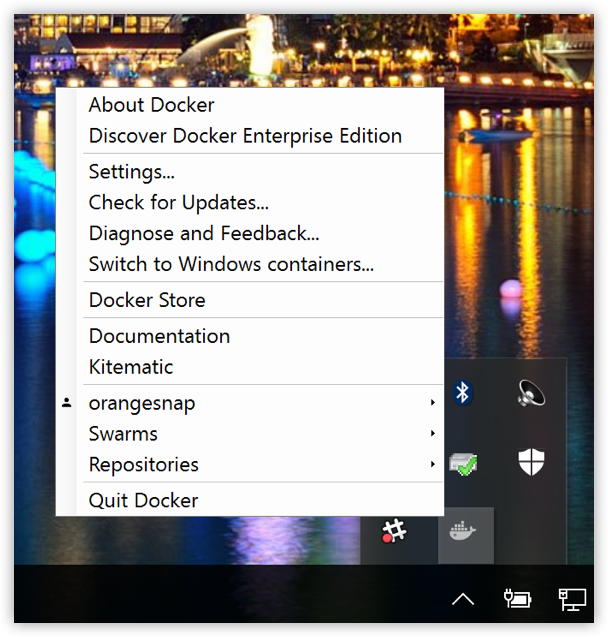Click the battery power icon in taskbar
608x637 pixels.
coord(517,599)
